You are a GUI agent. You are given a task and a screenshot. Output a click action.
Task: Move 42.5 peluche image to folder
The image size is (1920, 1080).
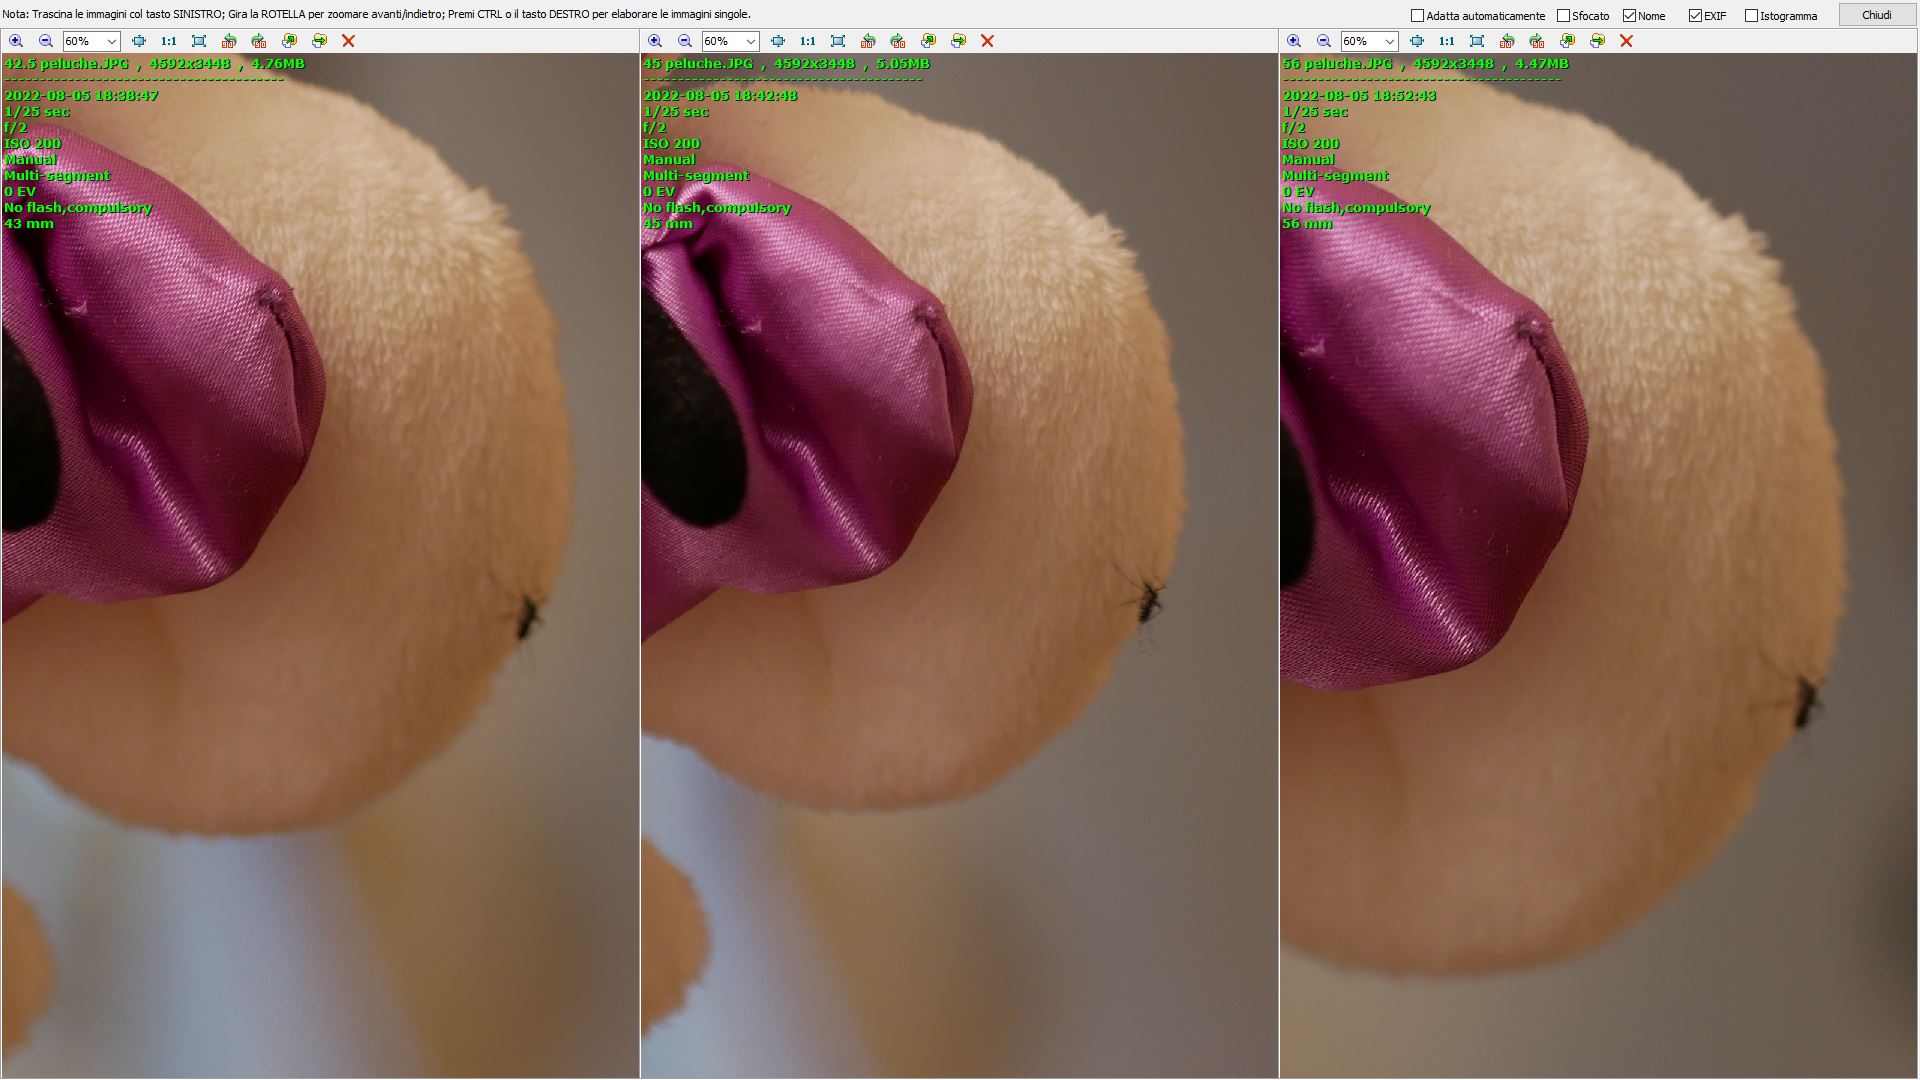[319, 41]
